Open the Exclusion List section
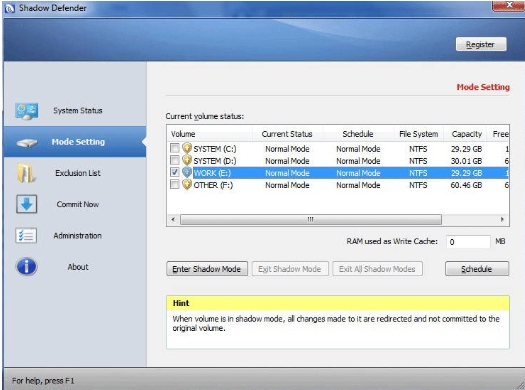The width and height of the screenshot is (525, 390). [x=75, y=173]
